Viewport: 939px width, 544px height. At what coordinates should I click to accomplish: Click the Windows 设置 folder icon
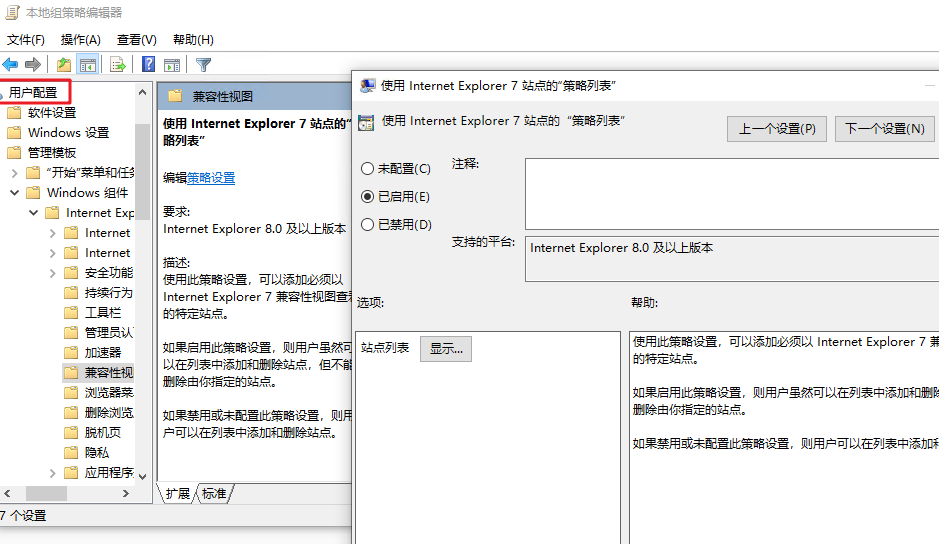tap(14, 132)
